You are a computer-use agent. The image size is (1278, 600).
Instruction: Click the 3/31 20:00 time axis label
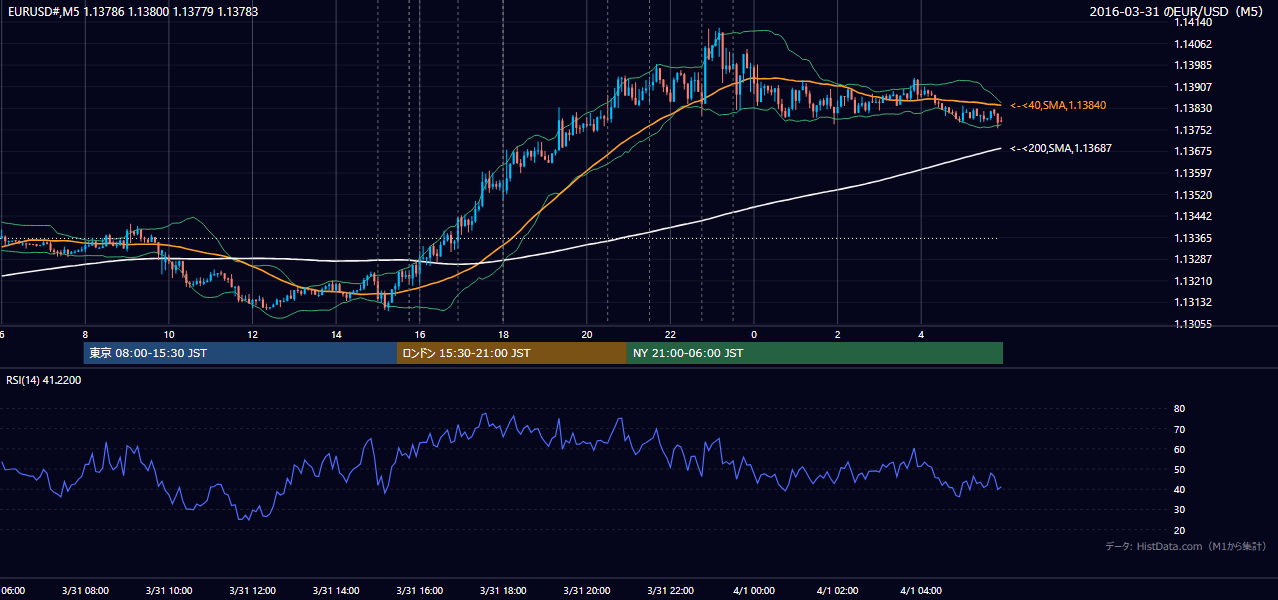pos(586,591)
